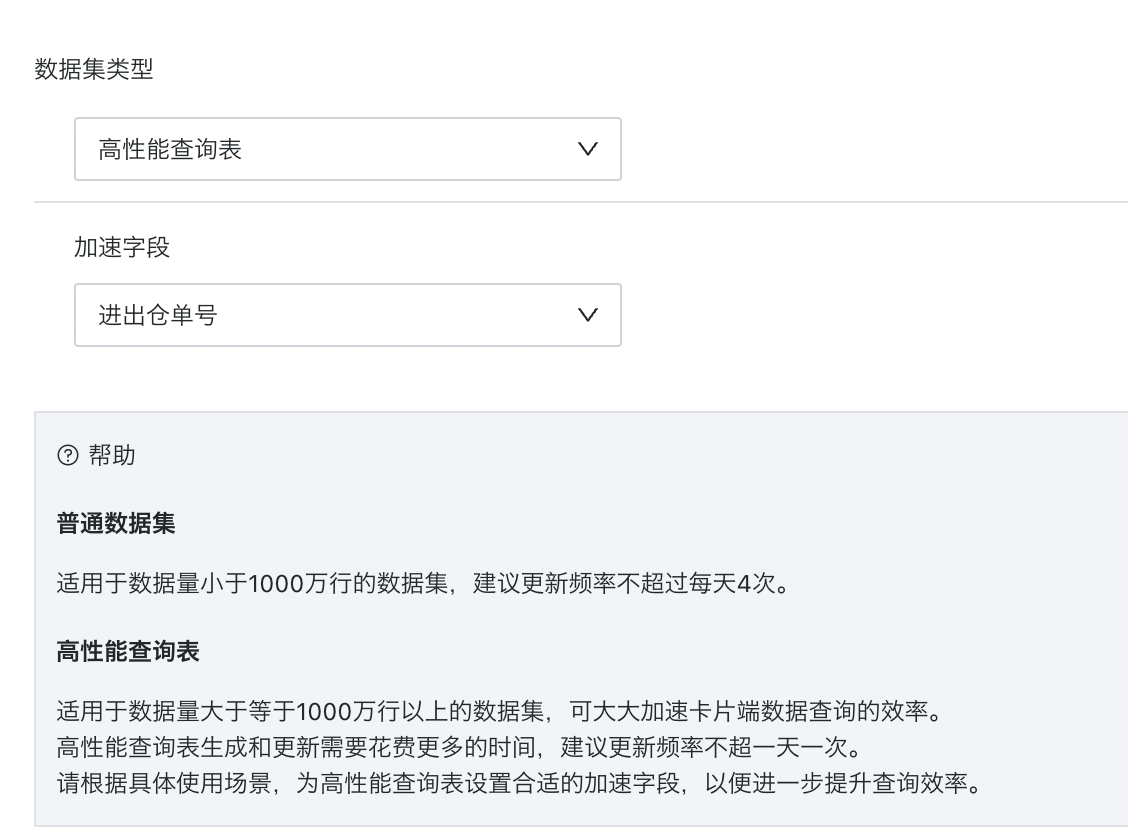This screenshot has width=1128, height=832.
Task: Expand the chevron arrow beside 高性能查询表
Action: pos(588,149)
